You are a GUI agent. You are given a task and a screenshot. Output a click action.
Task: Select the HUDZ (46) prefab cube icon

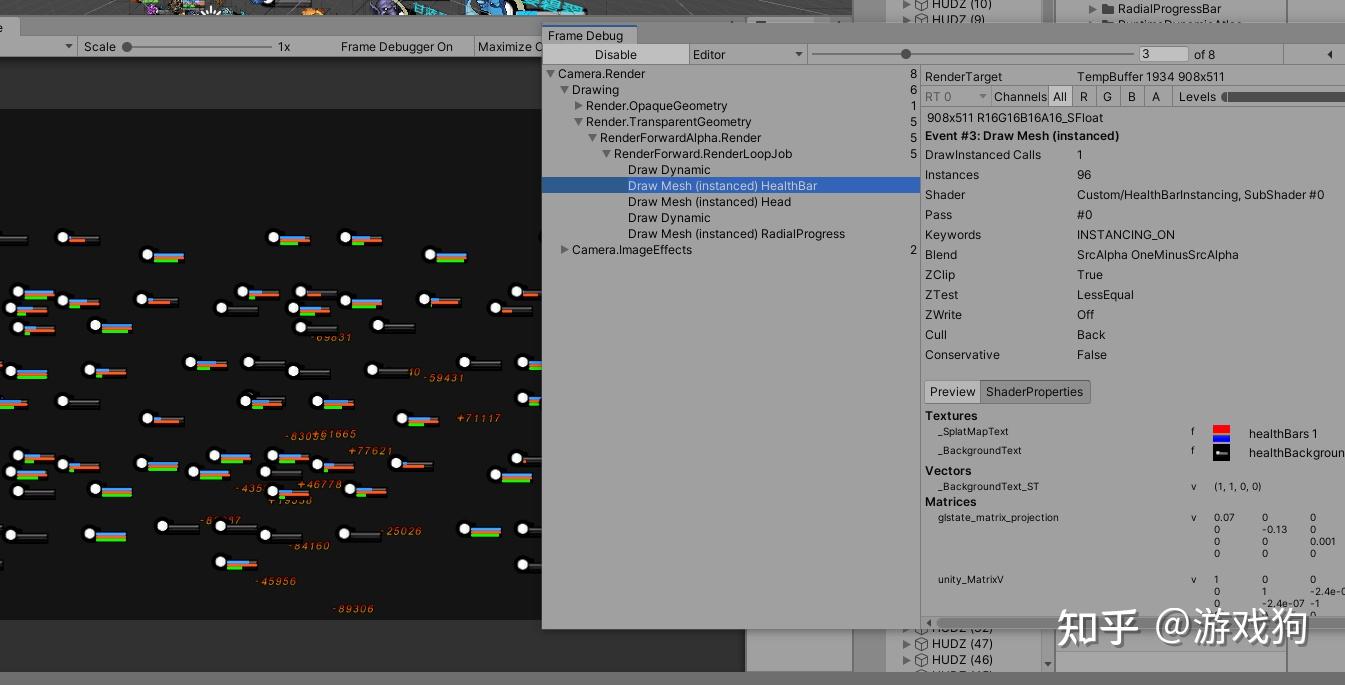coord(921,659)
